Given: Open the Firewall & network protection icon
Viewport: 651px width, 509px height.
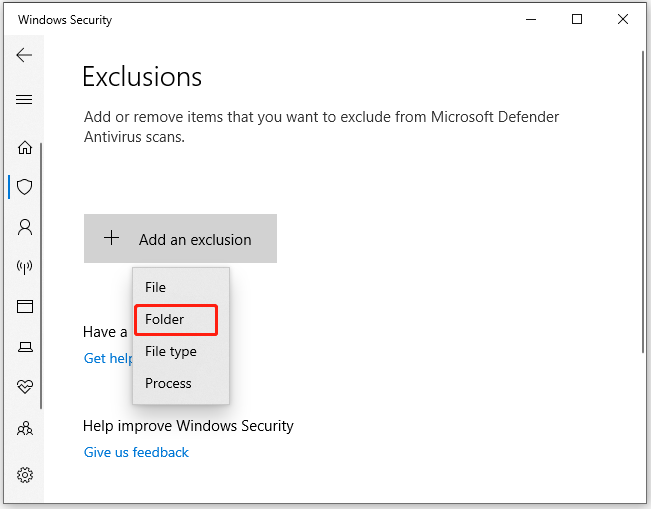Looking at the screenshot, I should [24, 267].
